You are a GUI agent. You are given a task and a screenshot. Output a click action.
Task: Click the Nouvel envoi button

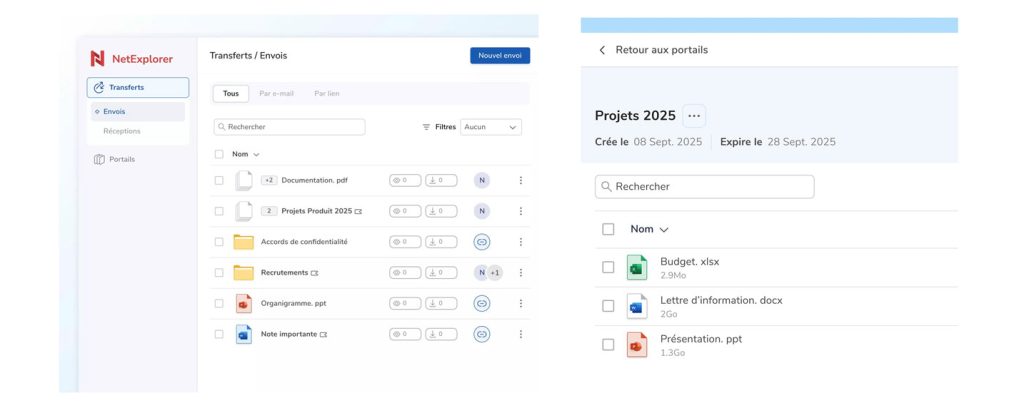tap(500, 56)
